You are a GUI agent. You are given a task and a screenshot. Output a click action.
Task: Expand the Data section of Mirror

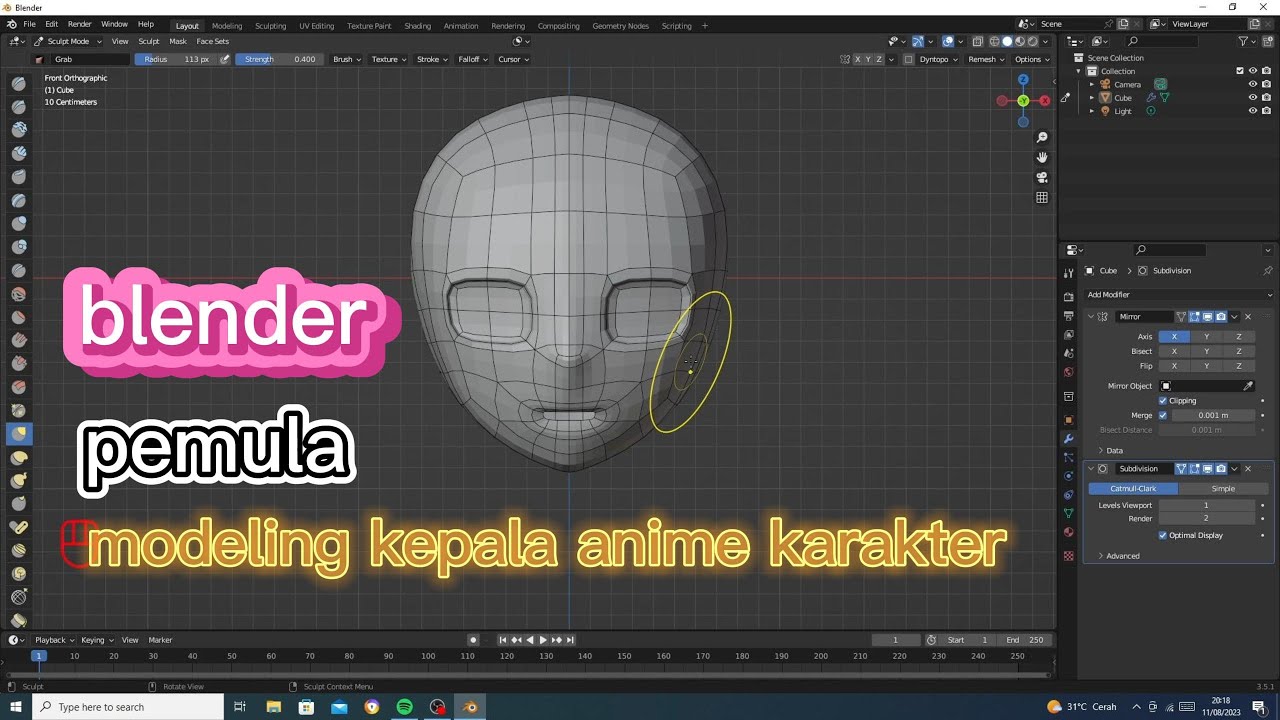point(1112,451)
